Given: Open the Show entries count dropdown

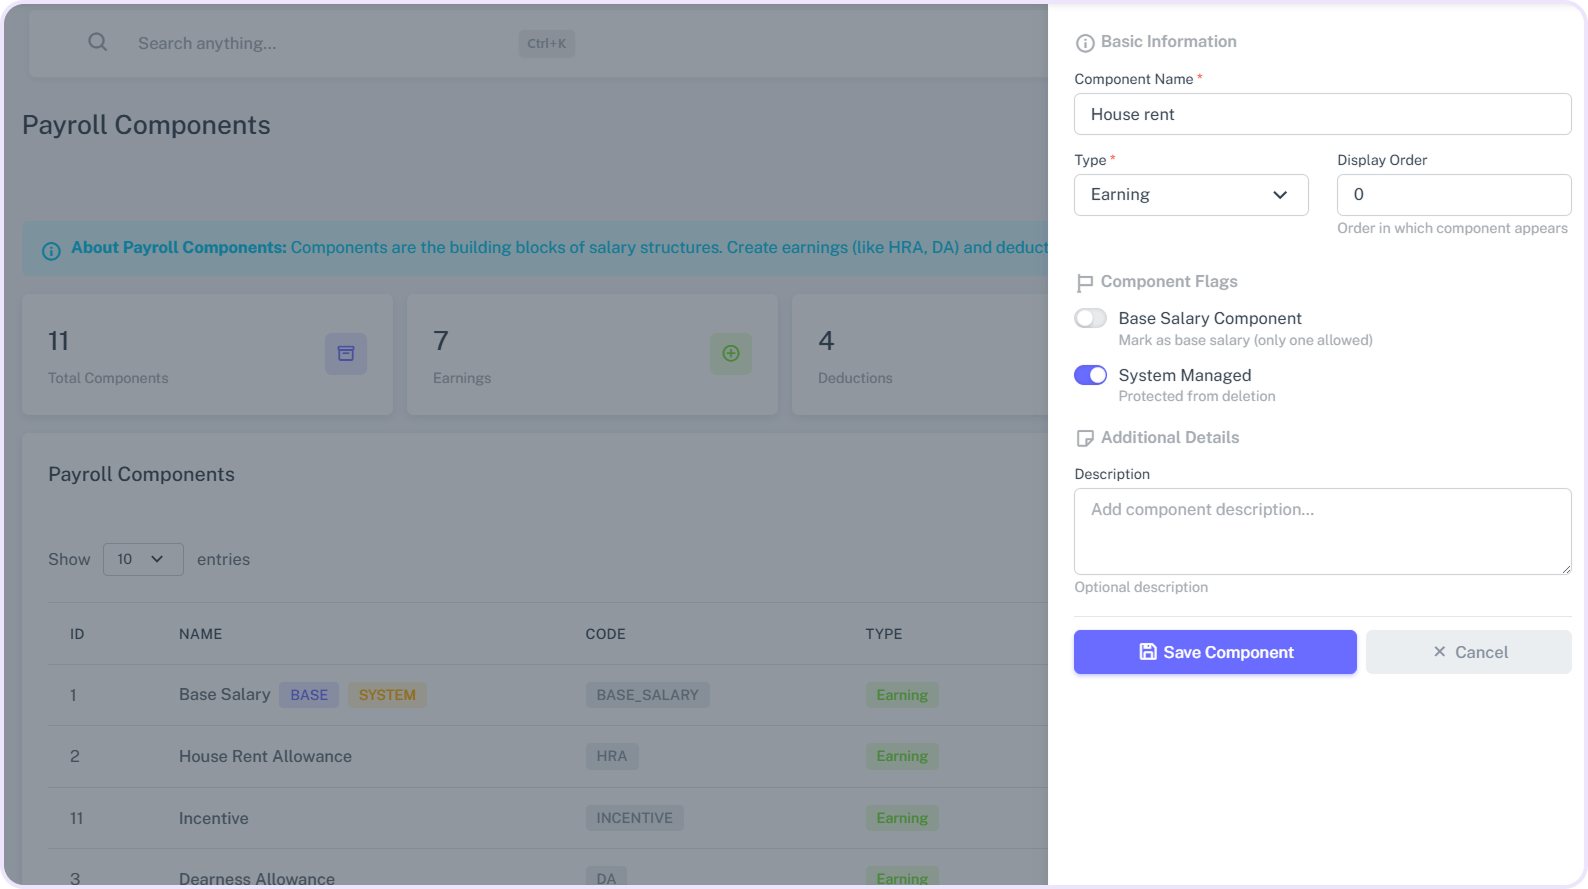Looking at the screenshot, I should pos(143,559).
